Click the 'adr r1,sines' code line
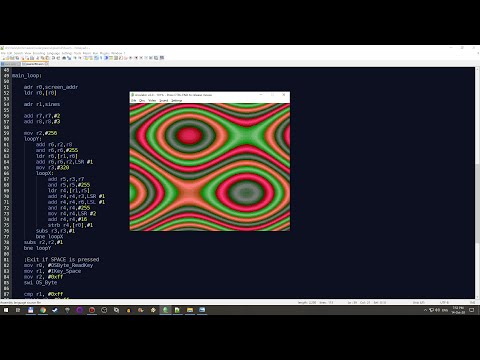Screen dimensions: 480x360 click(x=42, y=104)
